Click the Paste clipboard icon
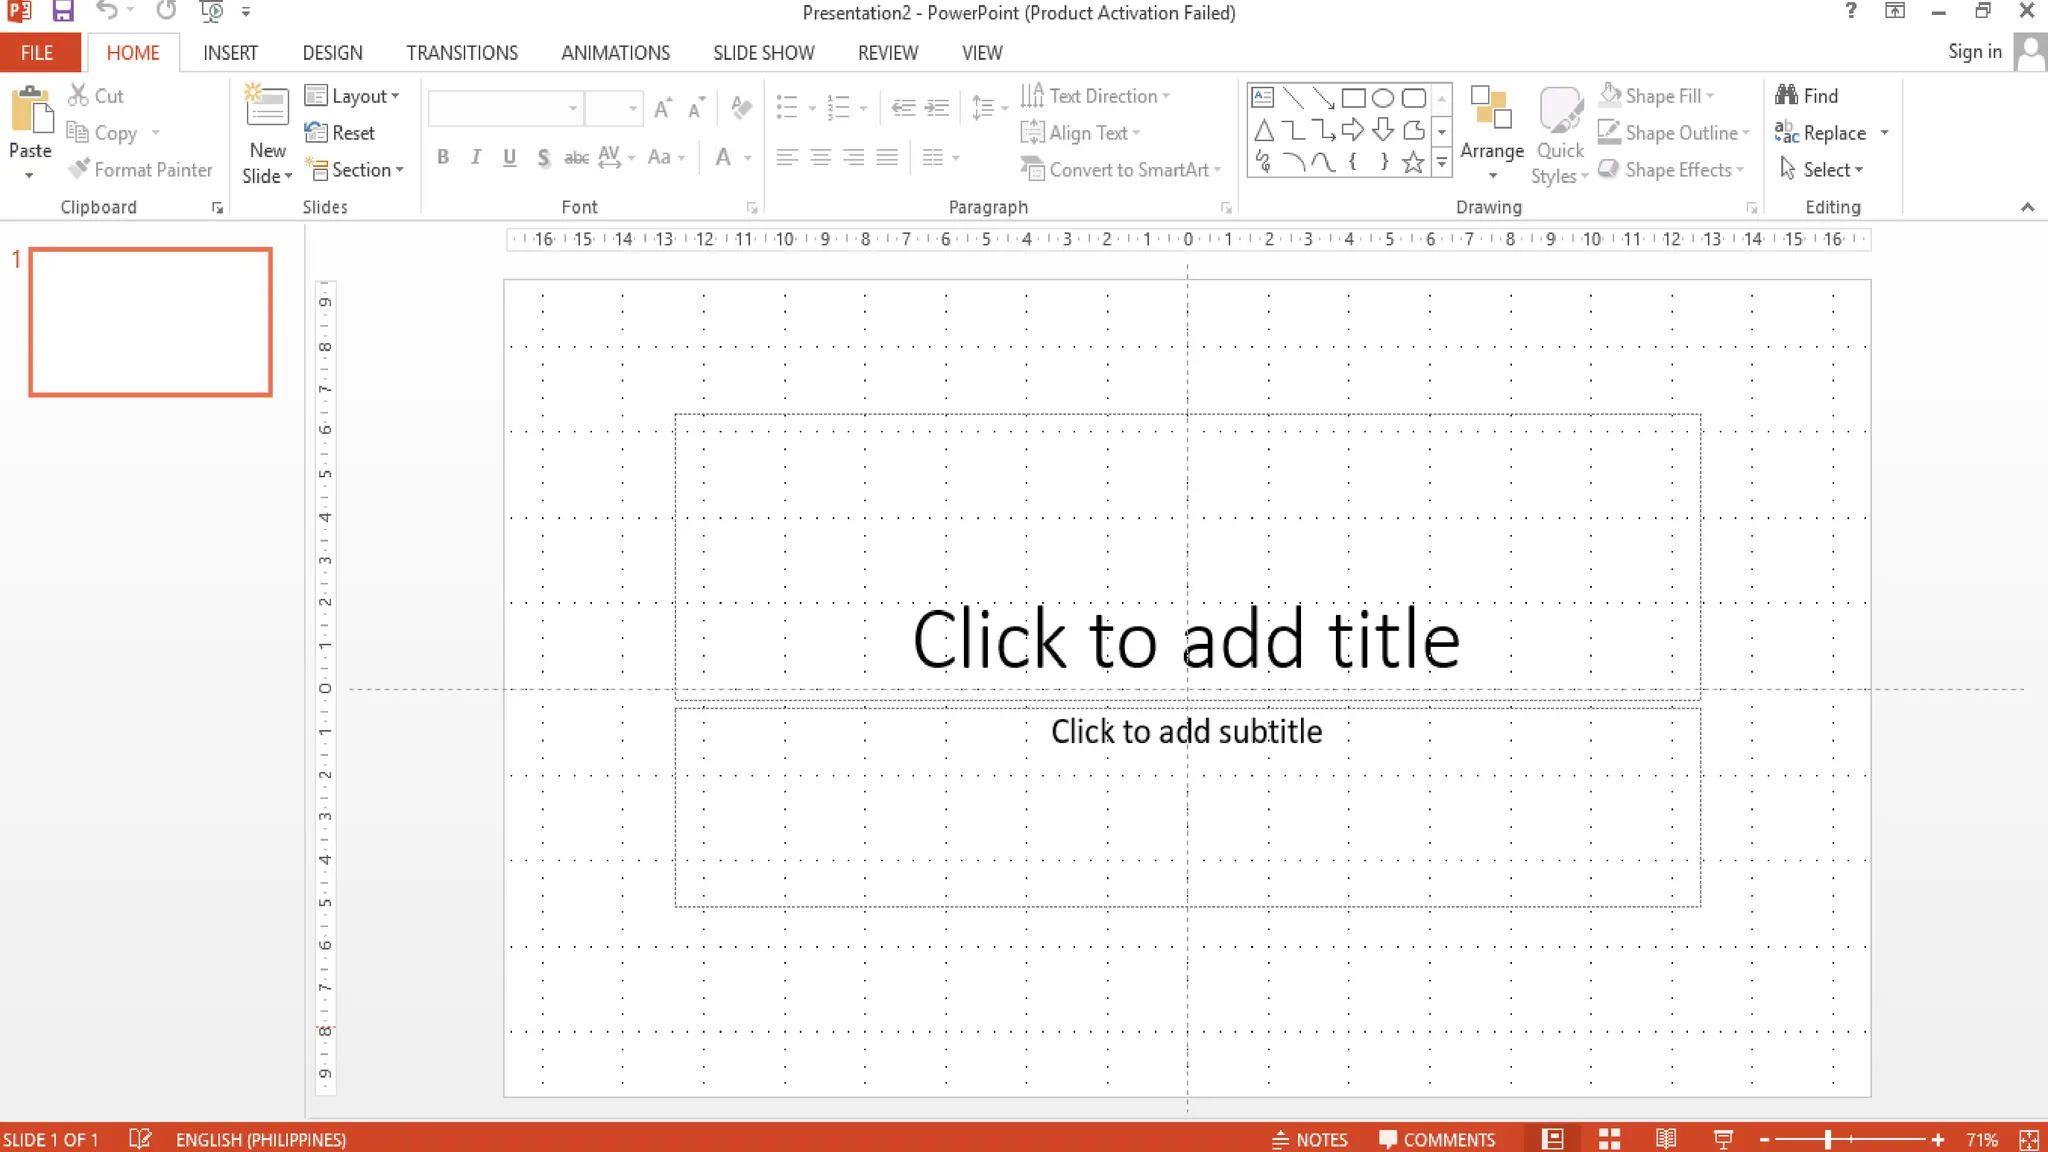The image size is (2048, 1152). point(31,111)
